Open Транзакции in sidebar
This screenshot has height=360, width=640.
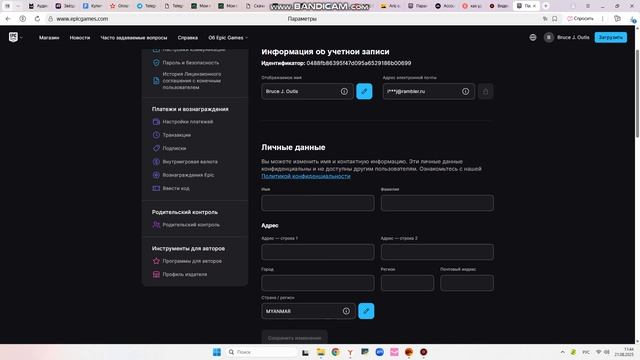coord(172,135)
